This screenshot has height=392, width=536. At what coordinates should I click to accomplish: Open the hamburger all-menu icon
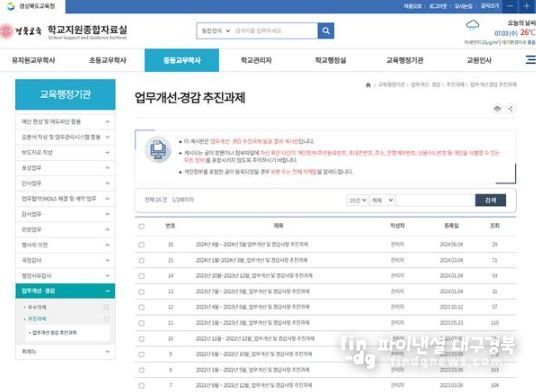[x=531, y=60]
